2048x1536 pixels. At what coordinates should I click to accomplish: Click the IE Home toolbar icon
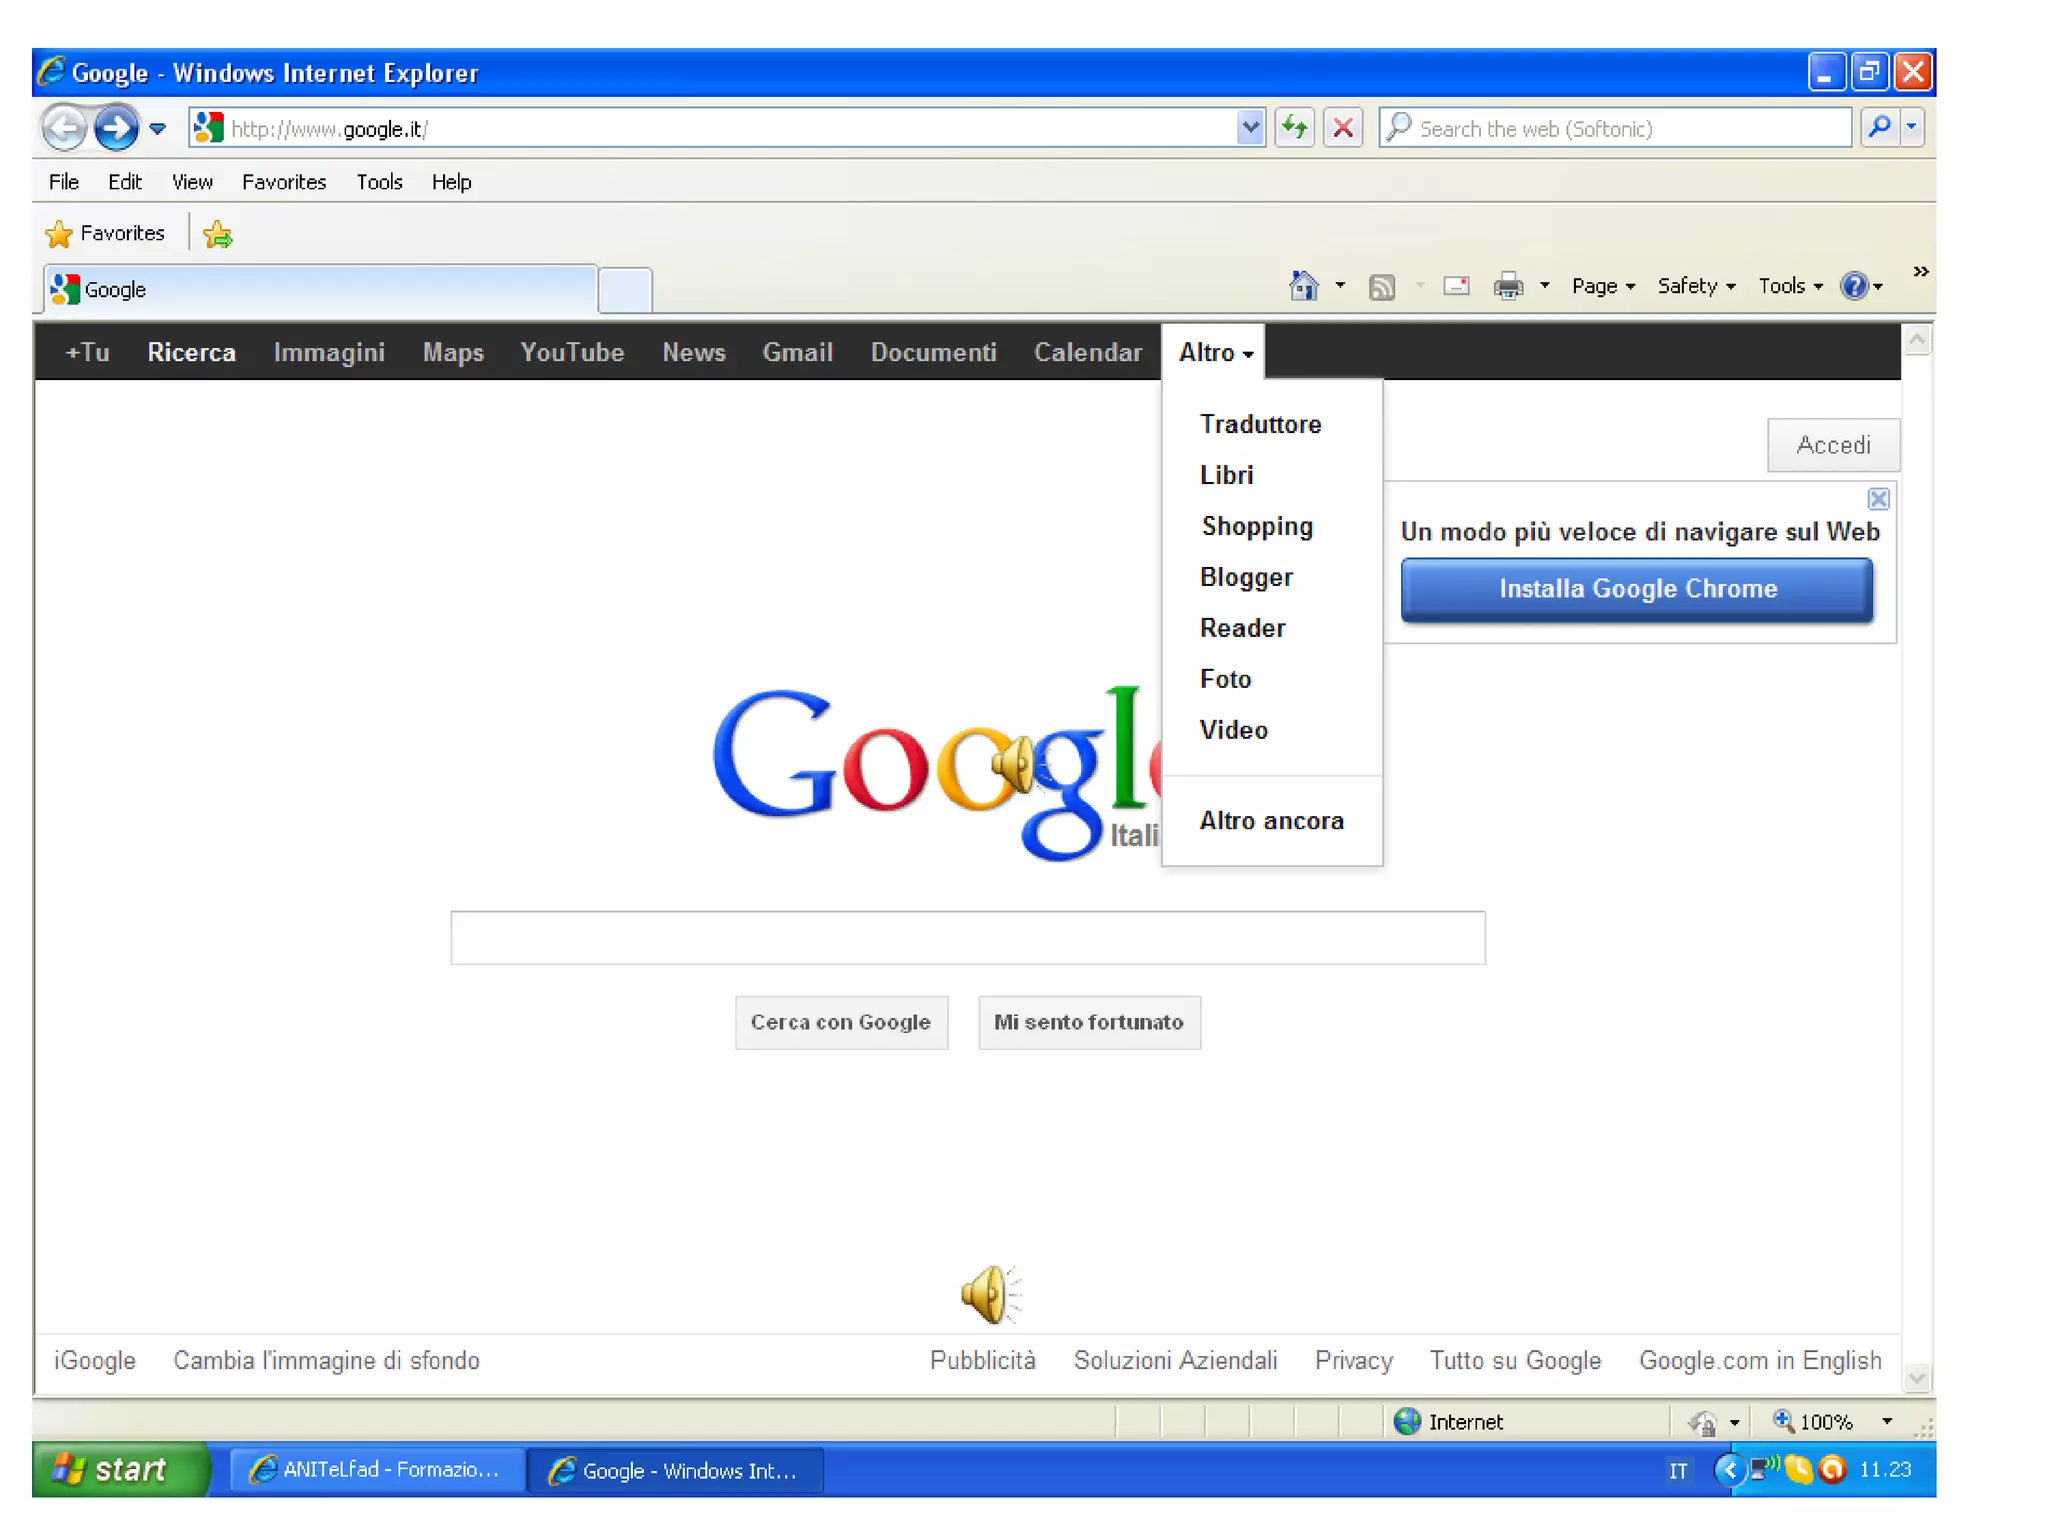coord(1303,286)
